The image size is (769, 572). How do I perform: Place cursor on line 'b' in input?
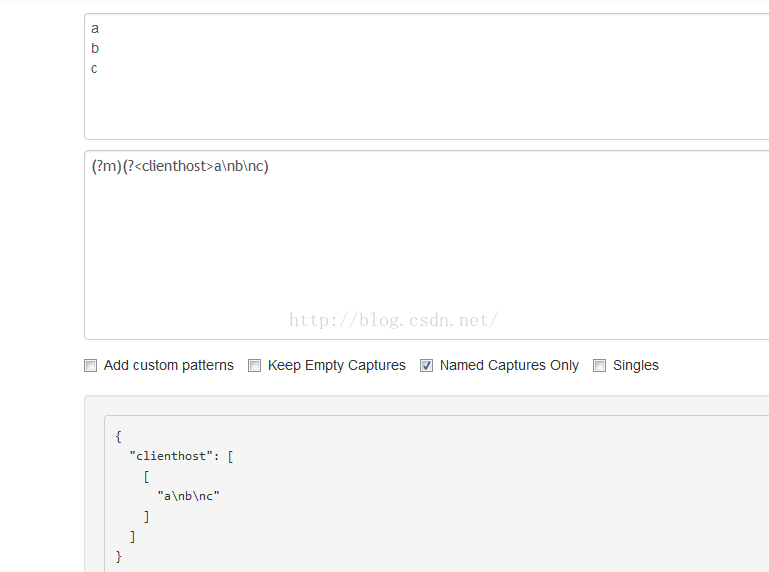tap(95, 48)
